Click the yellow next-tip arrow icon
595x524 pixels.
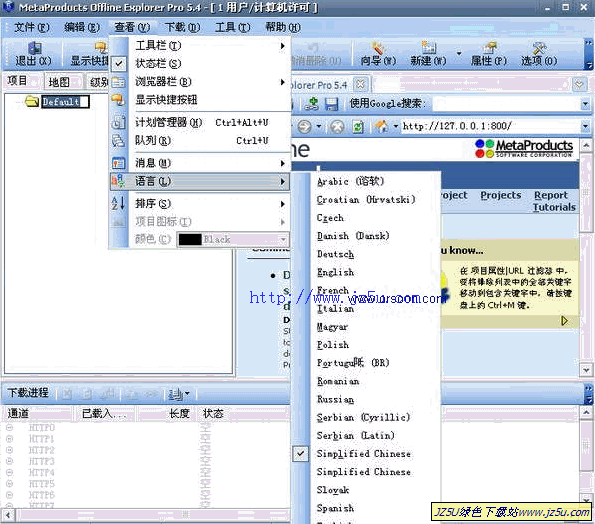565,321
